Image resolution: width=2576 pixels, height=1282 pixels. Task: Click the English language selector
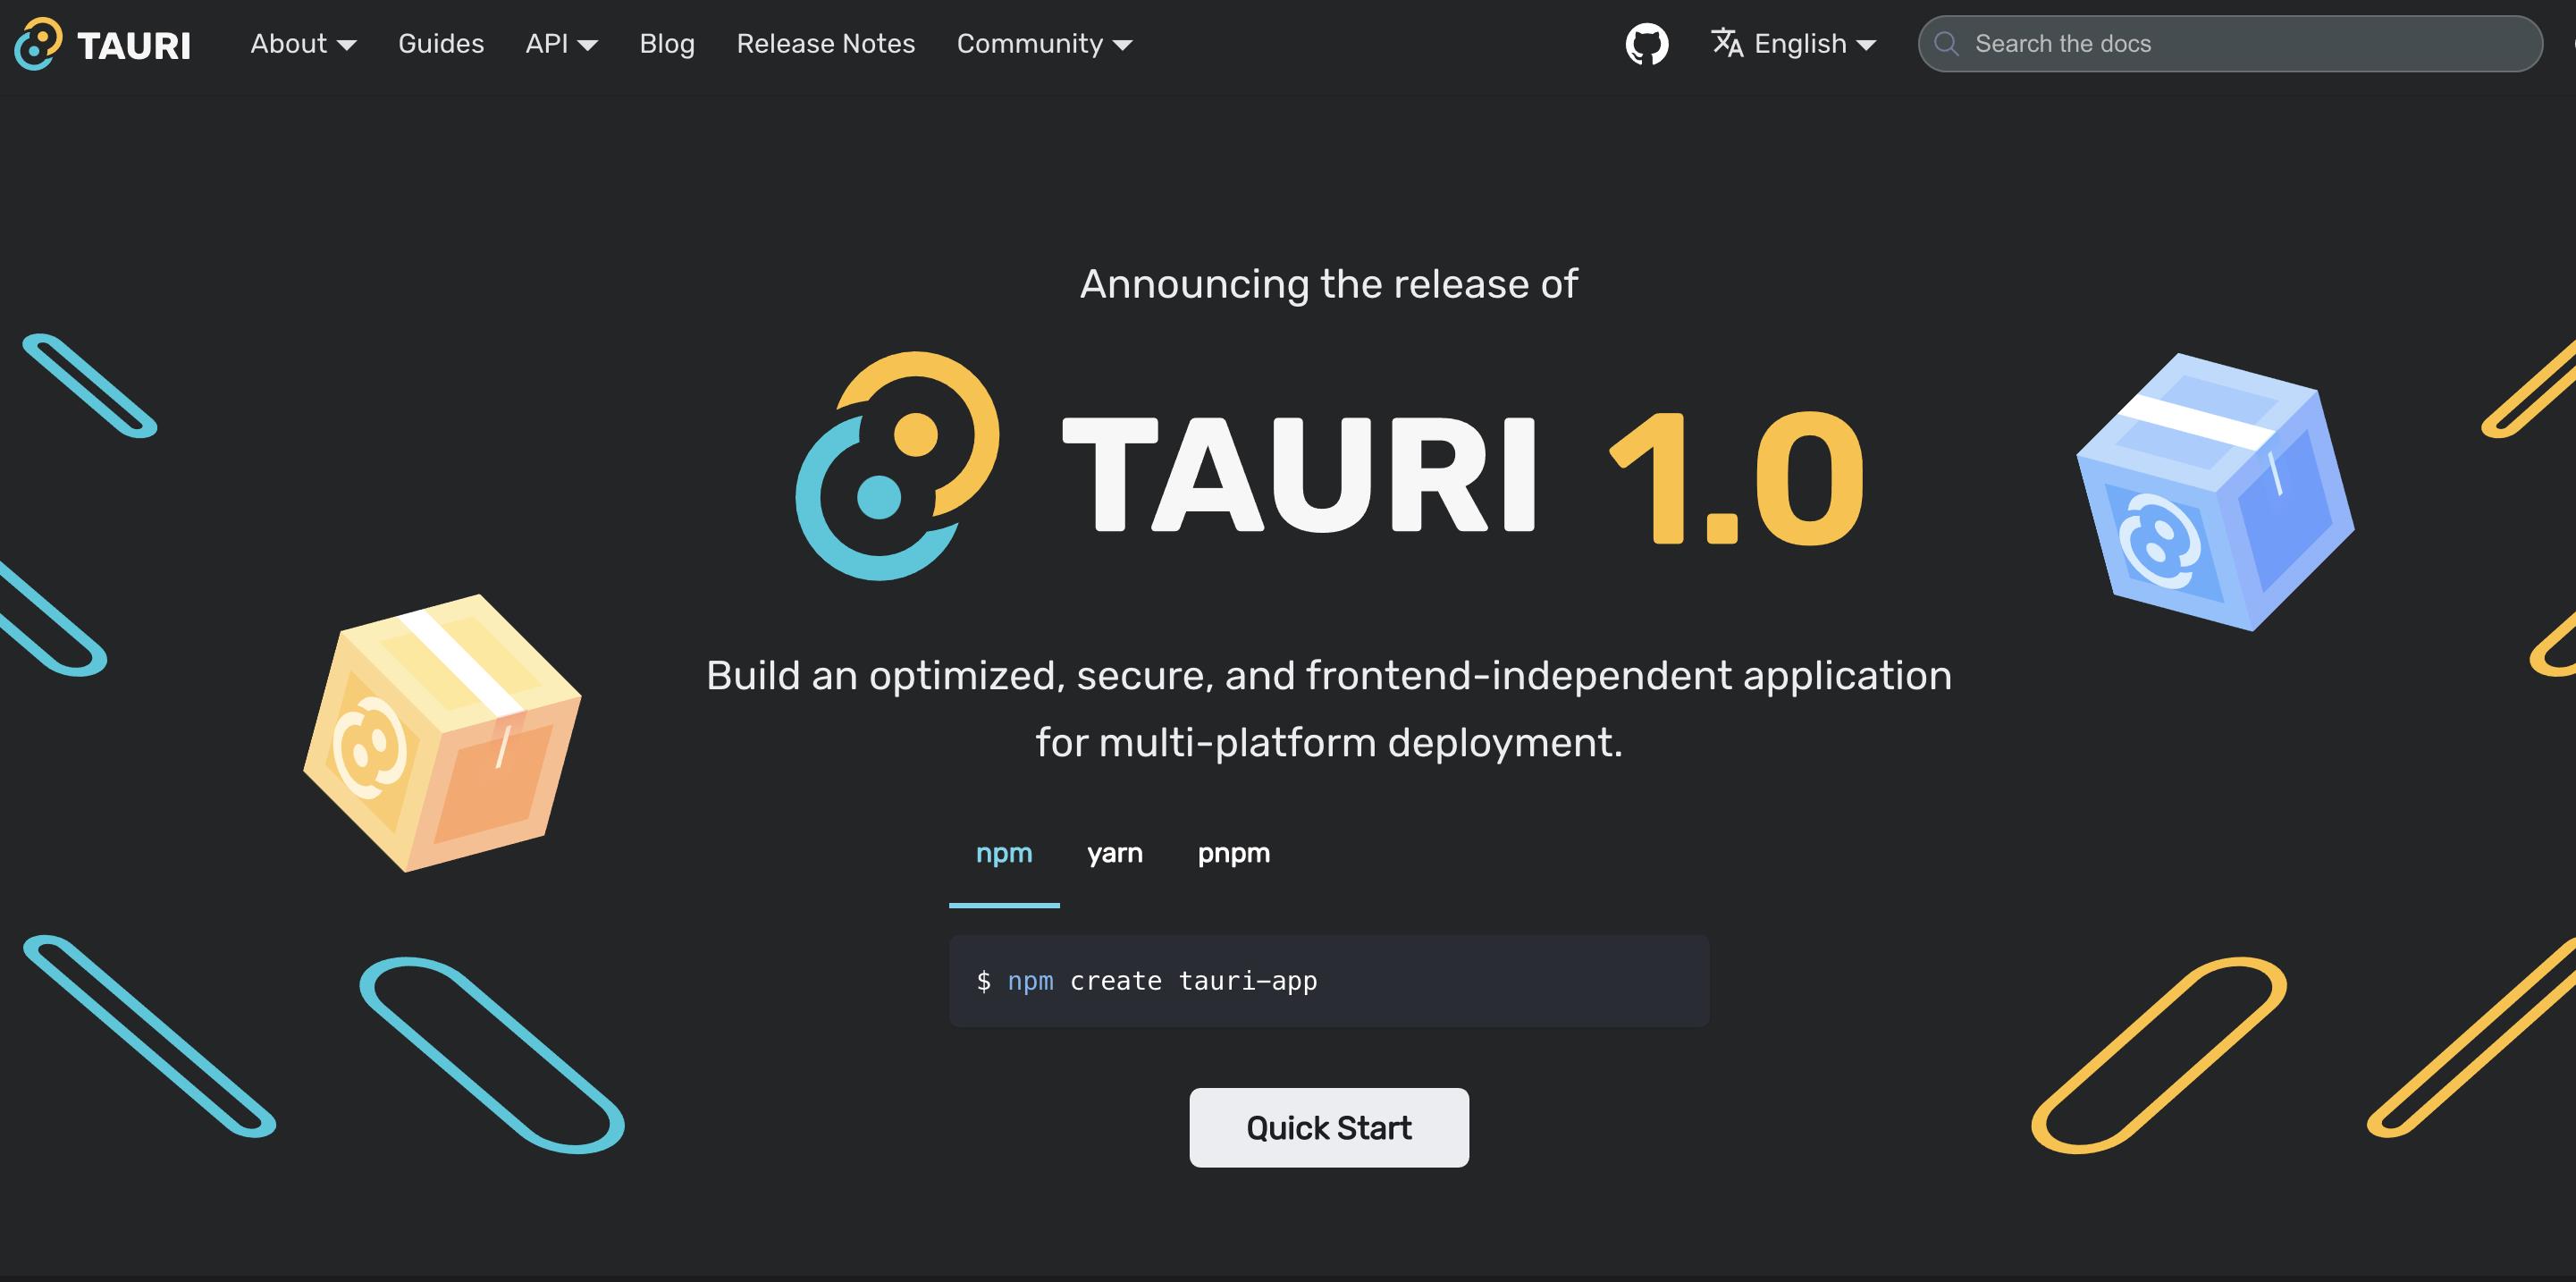pos(1792,43)
